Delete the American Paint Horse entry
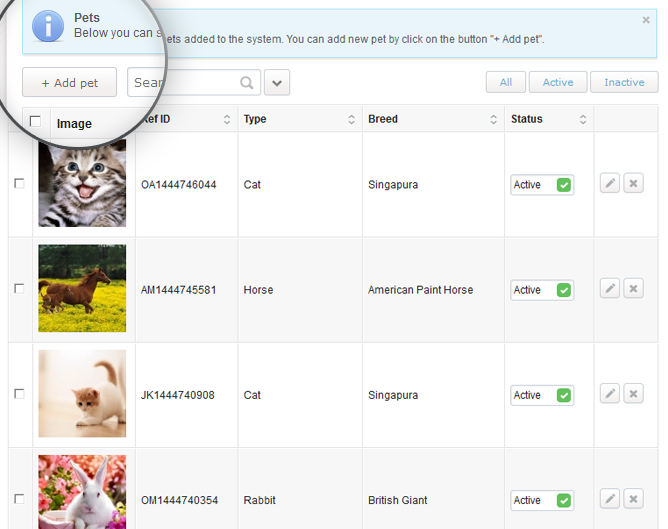 (633, 289)
